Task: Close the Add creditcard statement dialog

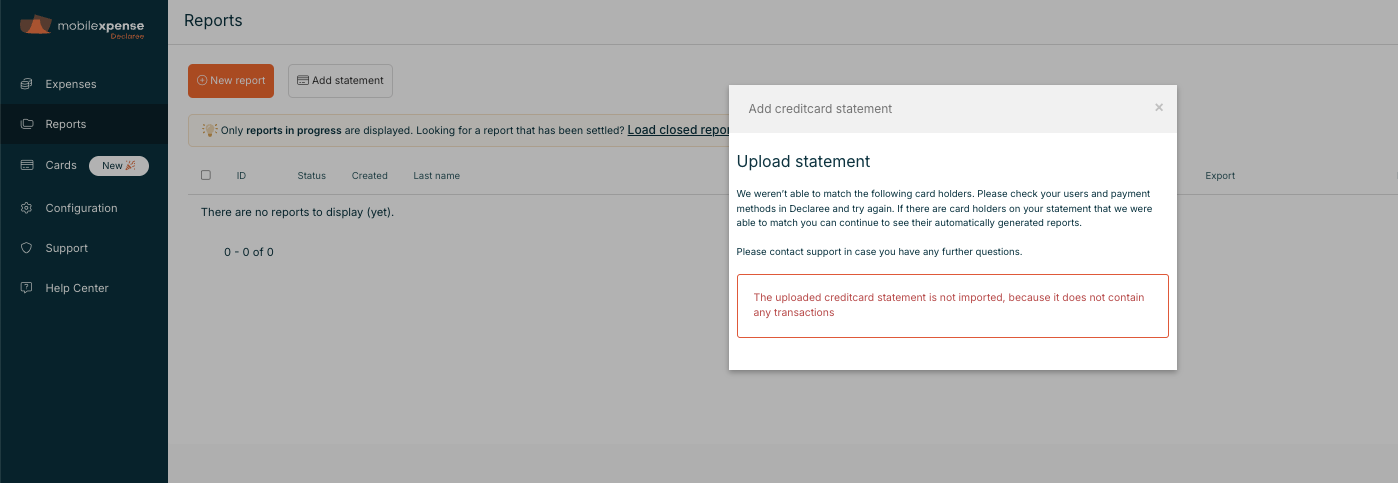Action: click(1159, 108)
